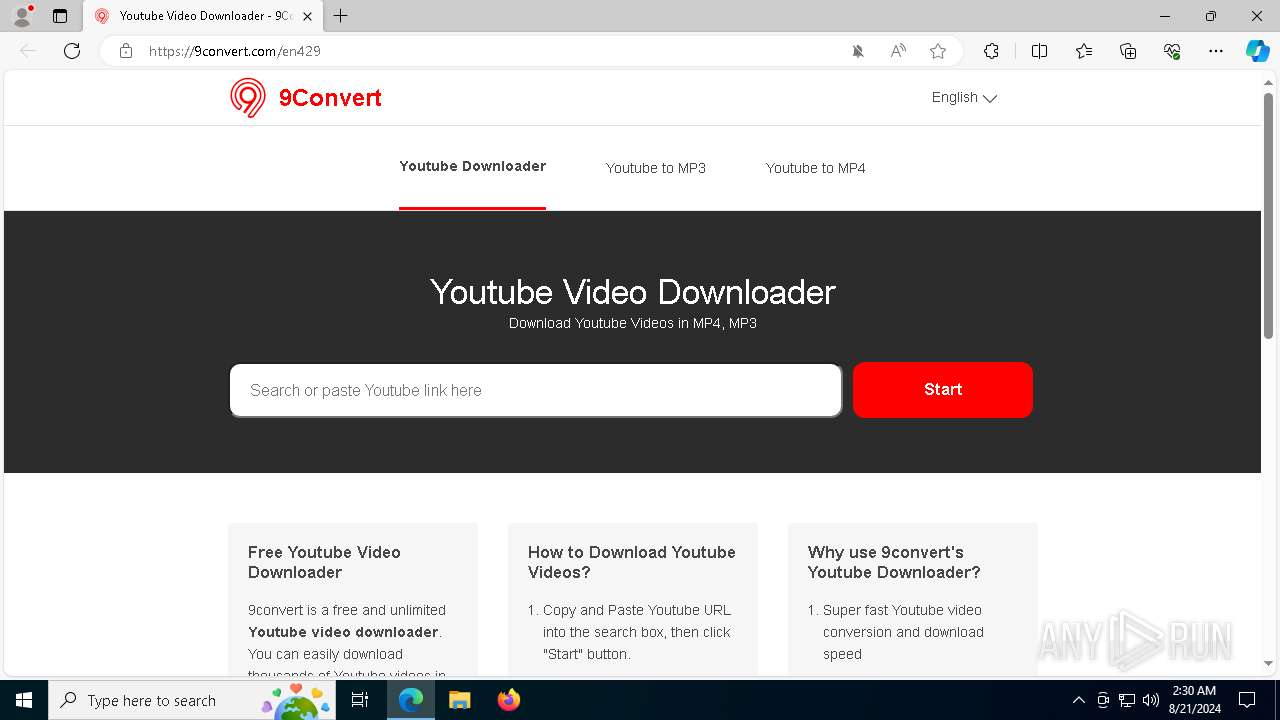The image size is (1280, 720).
Task: Click the scrollbar up arrow
Action: (1268, 81)
